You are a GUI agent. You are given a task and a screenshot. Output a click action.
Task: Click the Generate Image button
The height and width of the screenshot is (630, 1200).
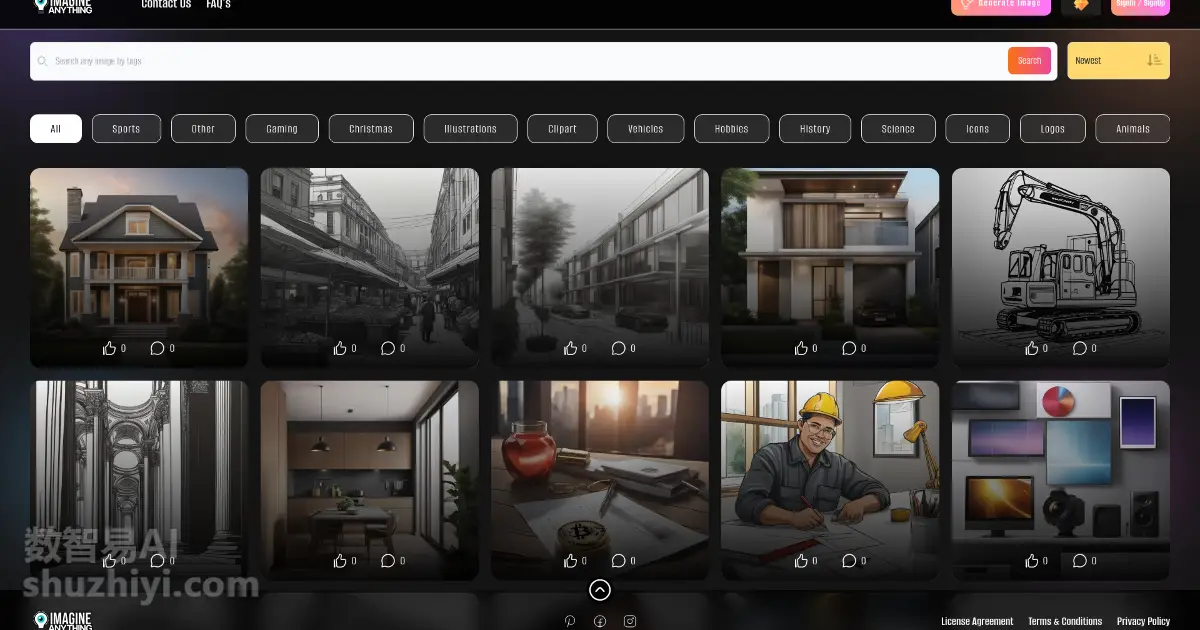1001,5
